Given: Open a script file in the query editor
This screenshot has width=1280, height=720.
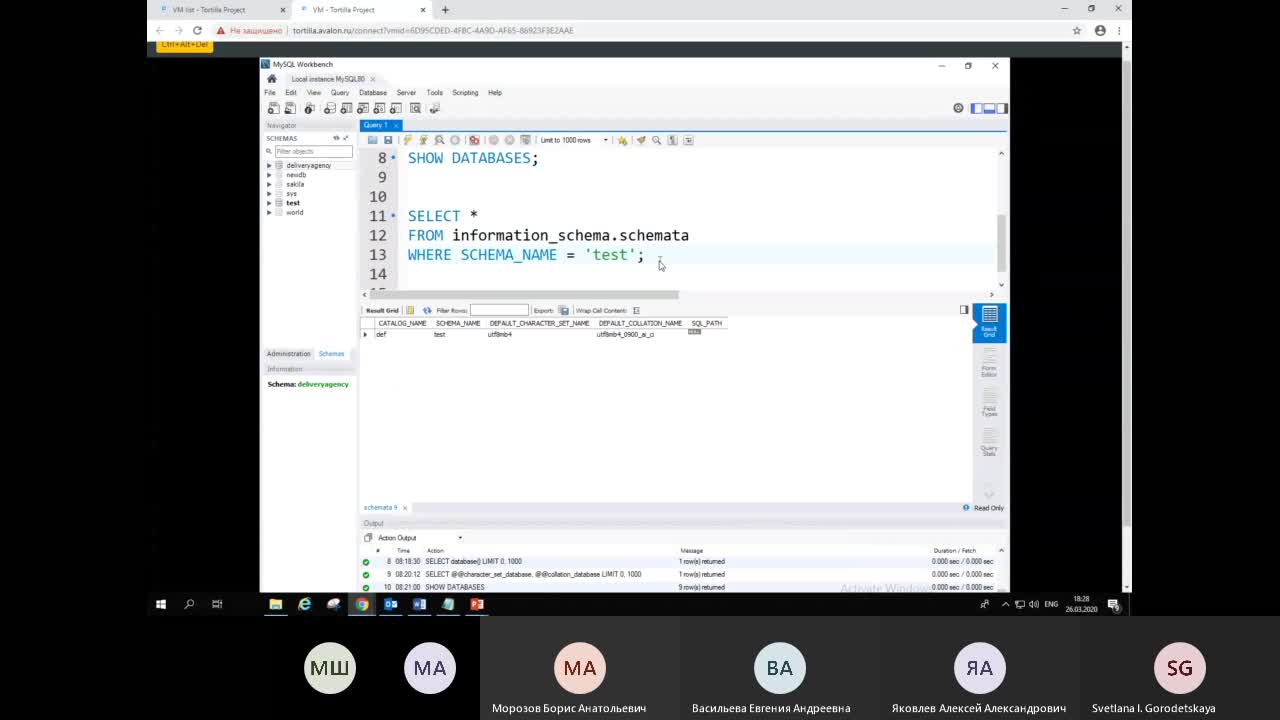Looking at the screenshot, I should pos(372,140).
